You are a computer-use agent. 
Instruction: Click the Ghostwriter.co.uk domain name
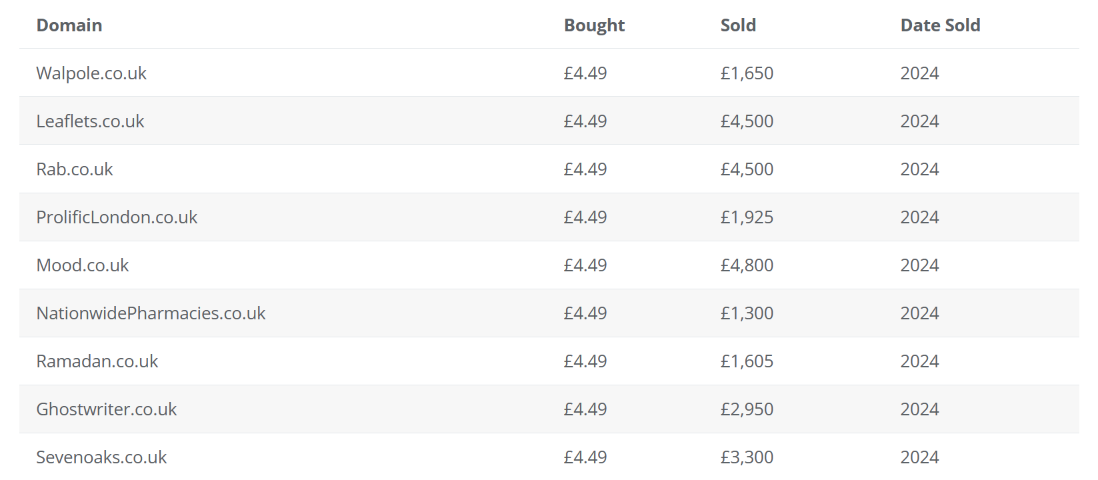pyautogui.click(x=106, y=409)
